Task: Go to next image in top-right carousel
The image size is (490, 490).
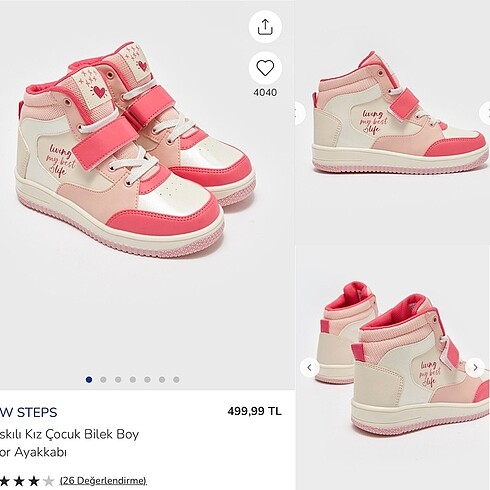Action: click(485, 113)
